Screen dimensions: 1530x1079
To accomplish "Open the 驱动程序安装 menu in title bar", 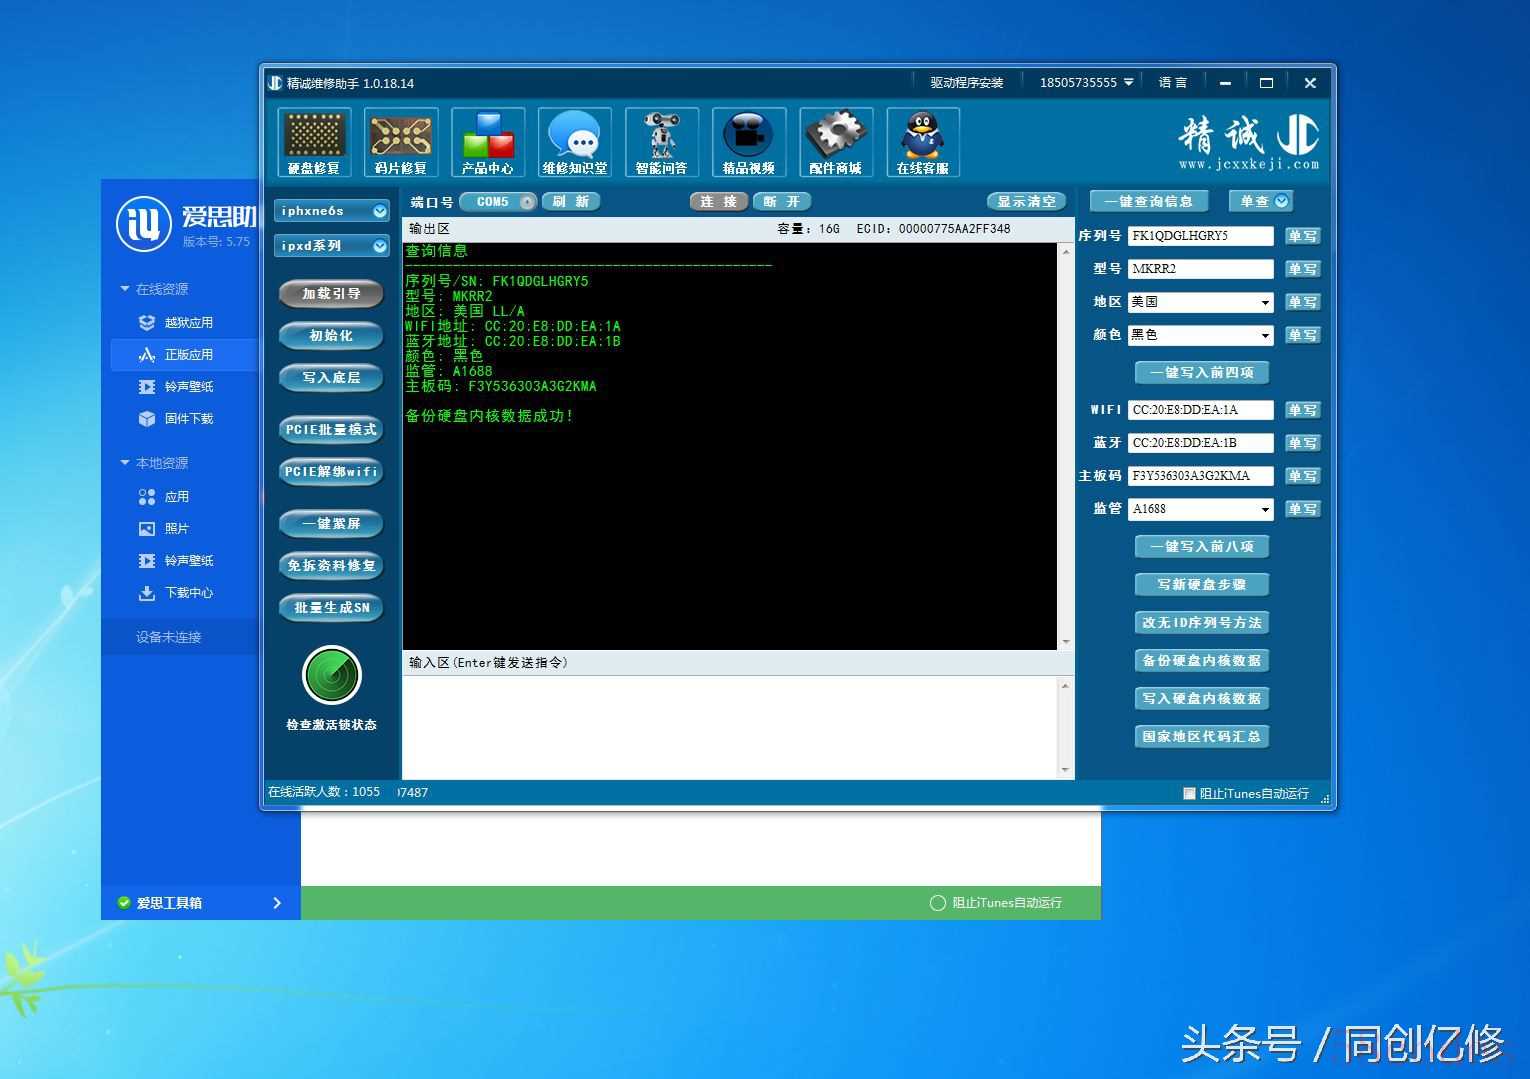I will tap(966, 83).
